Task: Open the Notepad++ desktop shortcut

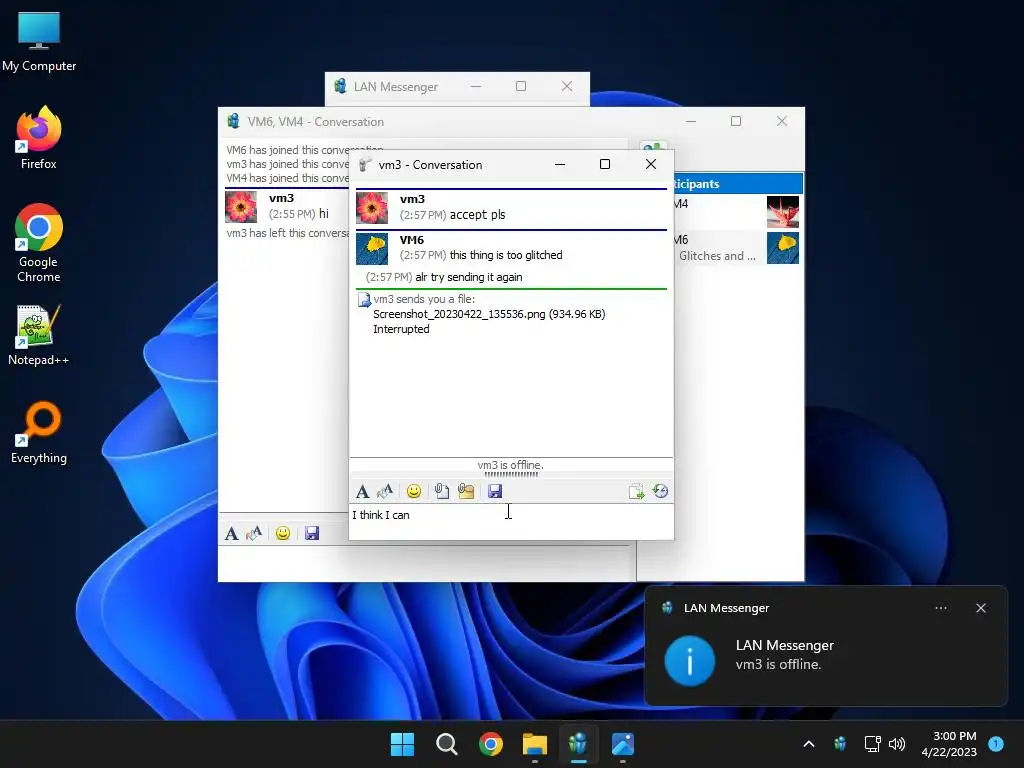Action: (x=39, y=335)
